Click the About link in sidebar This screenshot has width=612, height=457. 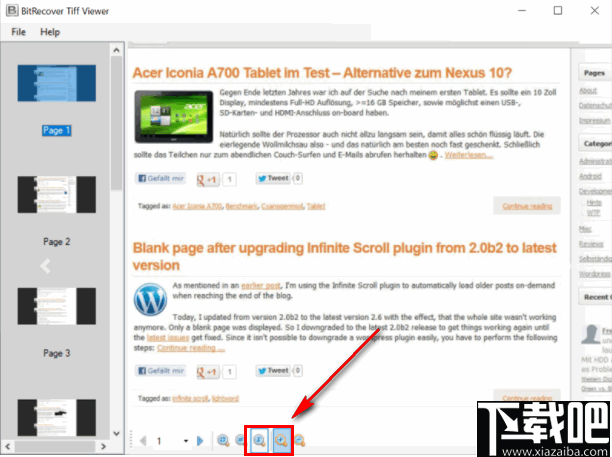coord(588,91)
